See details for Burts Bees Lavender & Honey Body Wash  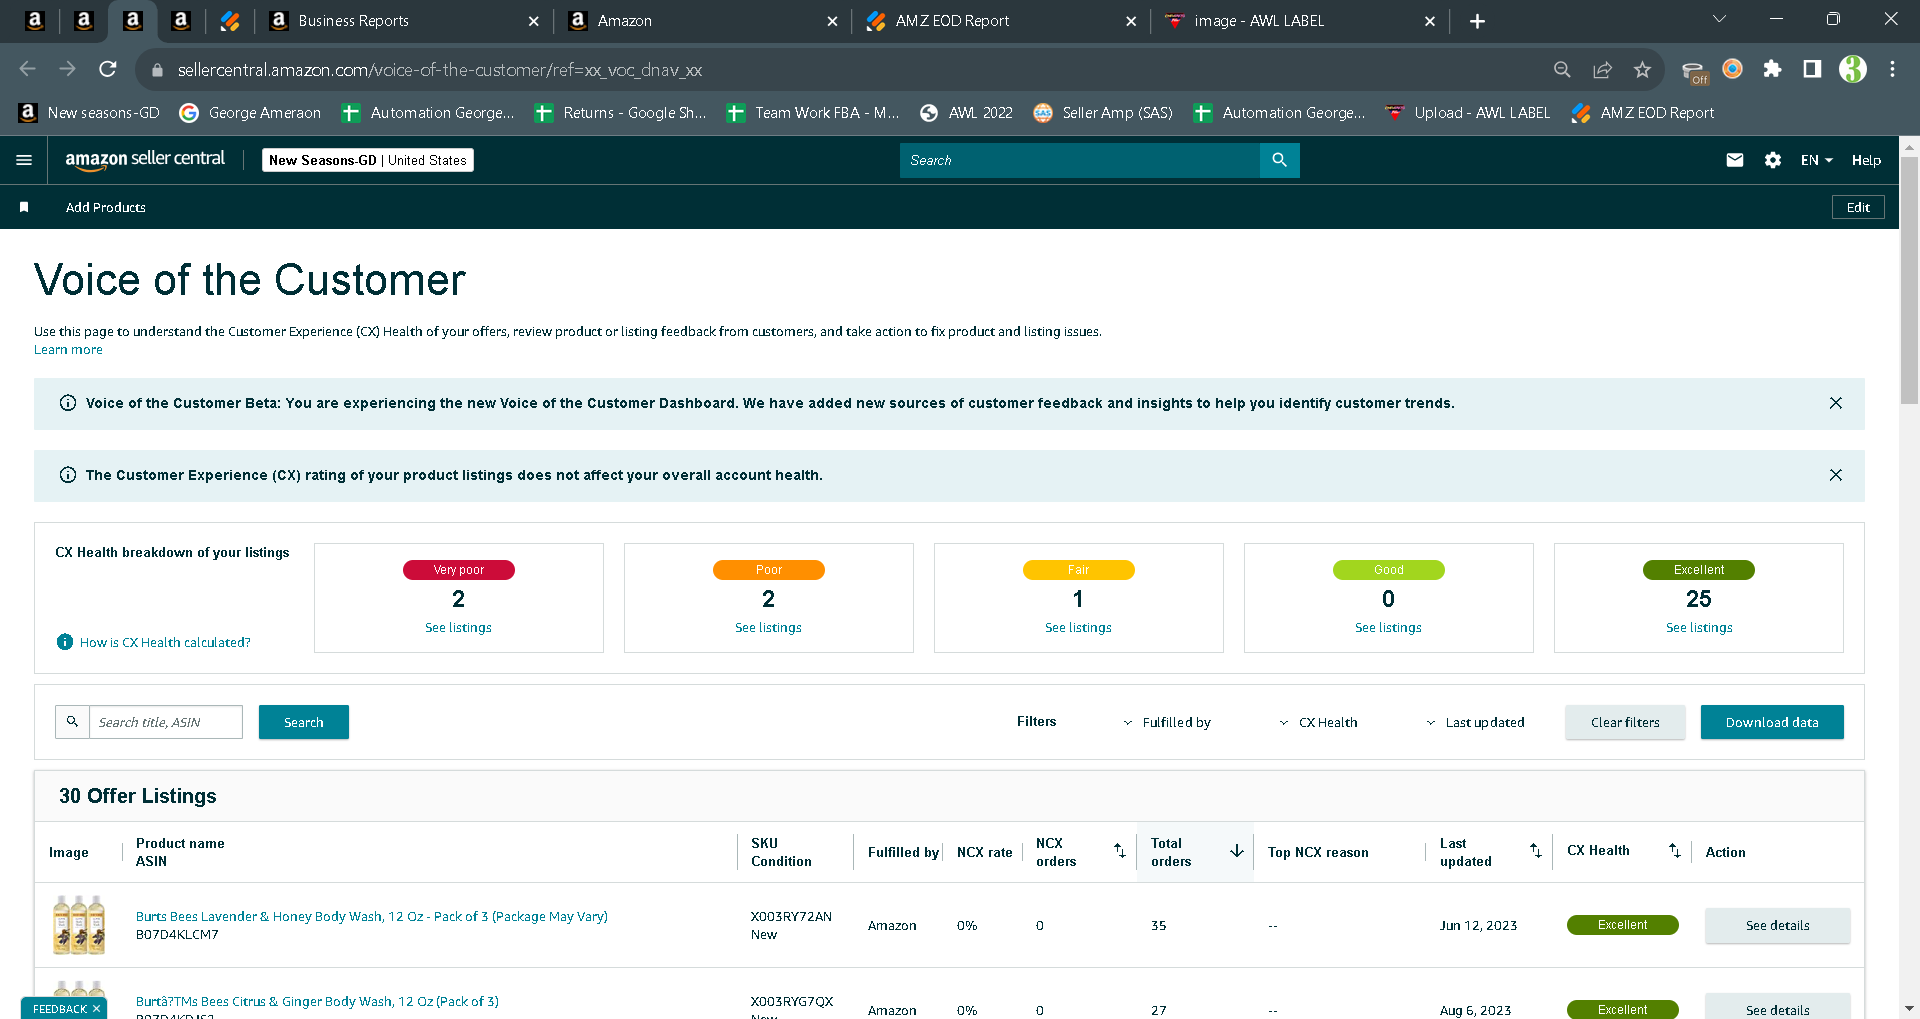tap(1778, 925)
